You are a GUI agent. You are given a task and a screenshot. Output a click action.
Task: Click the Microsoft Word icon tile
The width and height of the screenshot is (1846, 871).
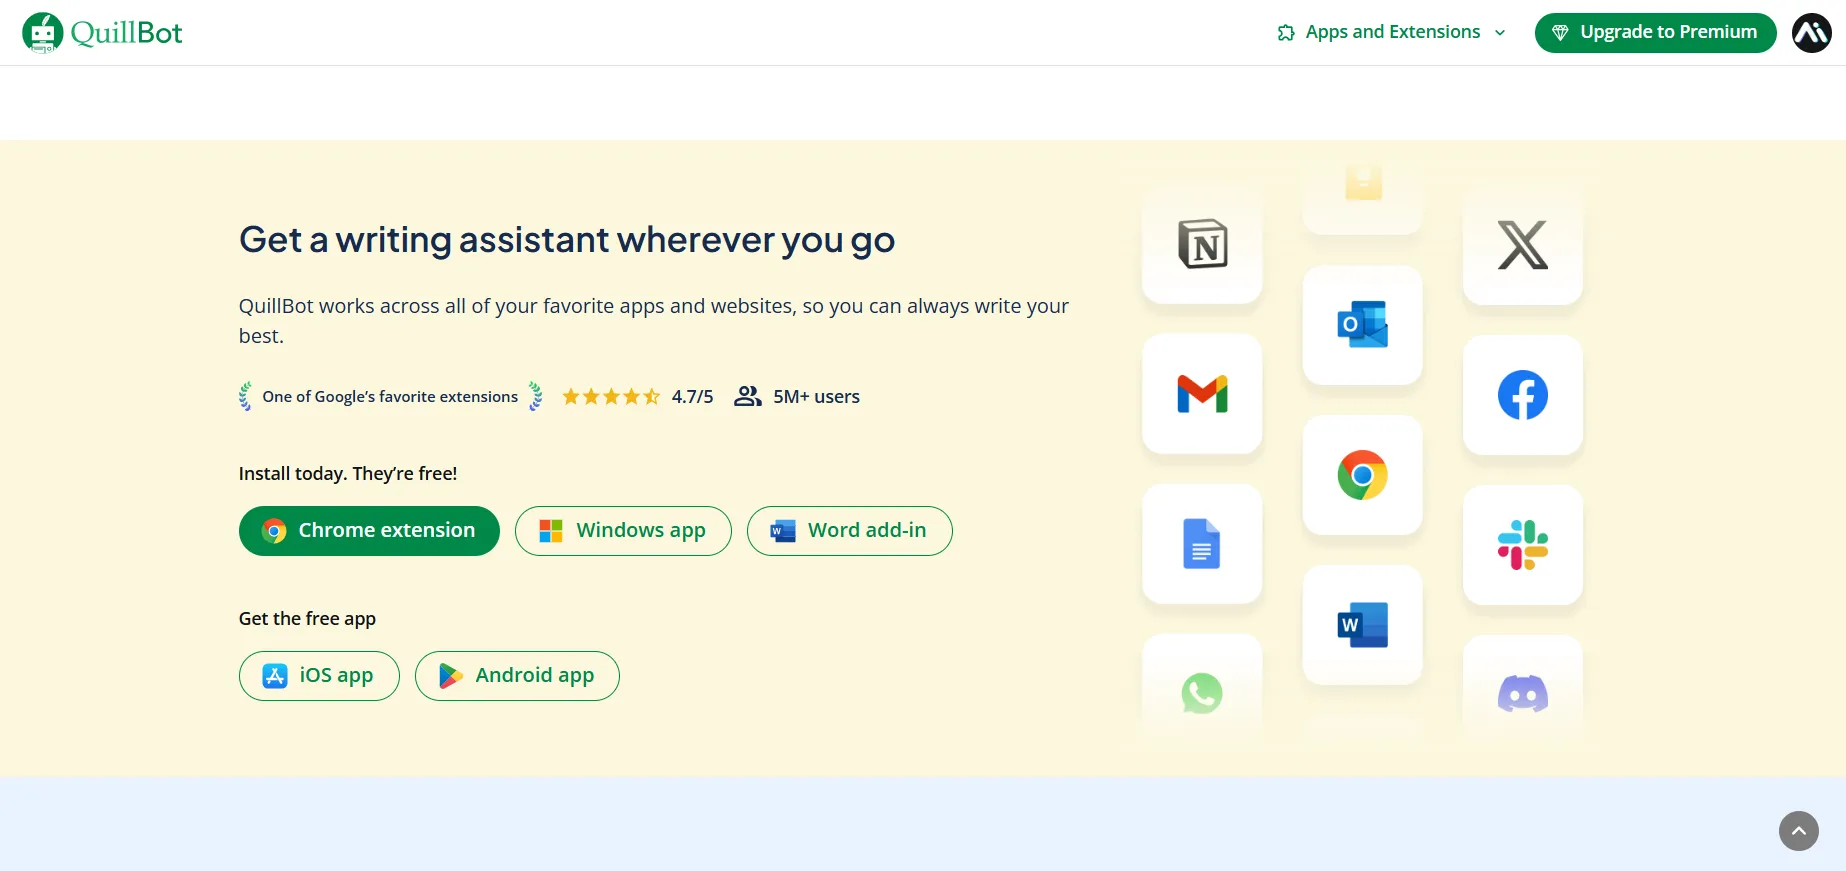point(1362,625)
